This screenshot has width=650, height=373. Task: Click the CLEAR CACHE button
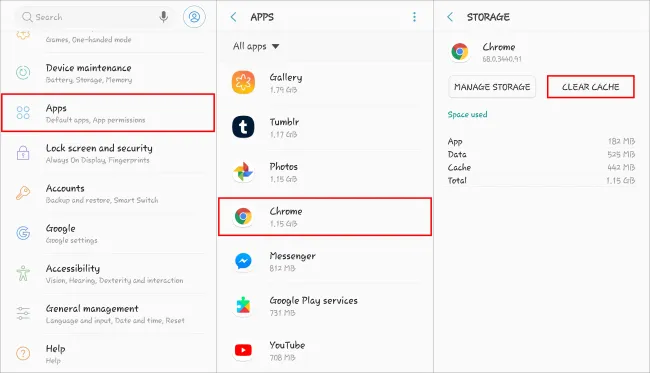point(591,87)
